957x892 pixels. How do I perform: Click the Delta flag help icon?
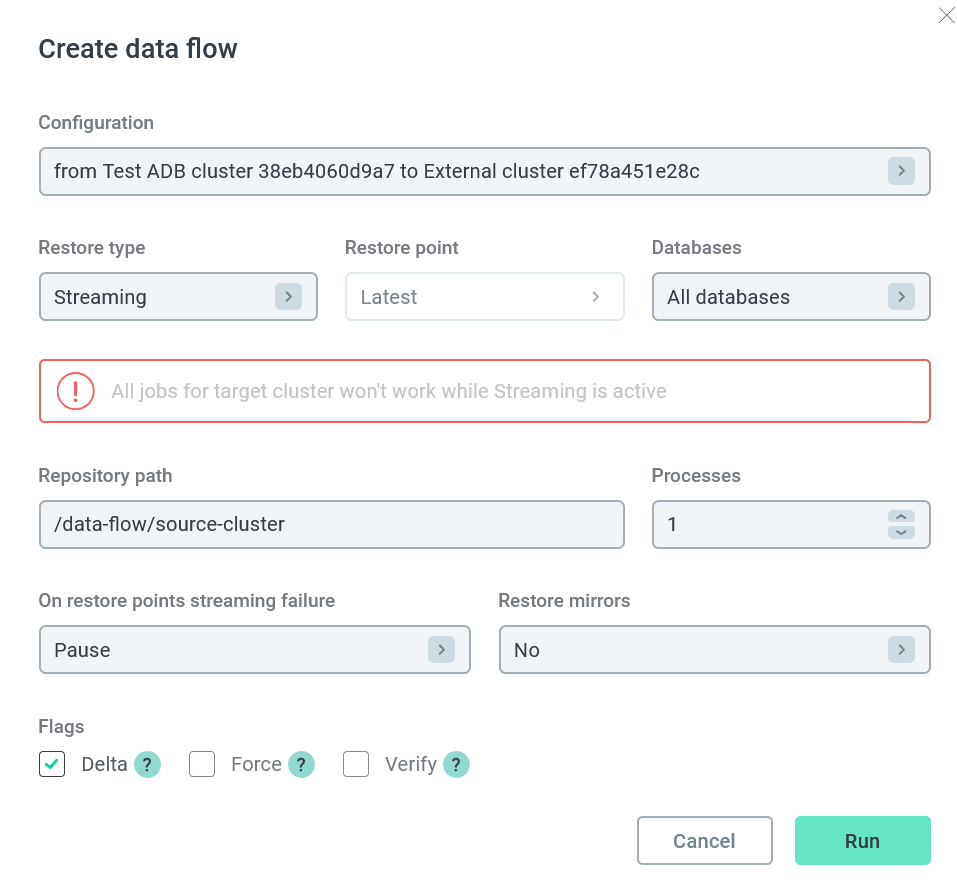coord(147,764)
